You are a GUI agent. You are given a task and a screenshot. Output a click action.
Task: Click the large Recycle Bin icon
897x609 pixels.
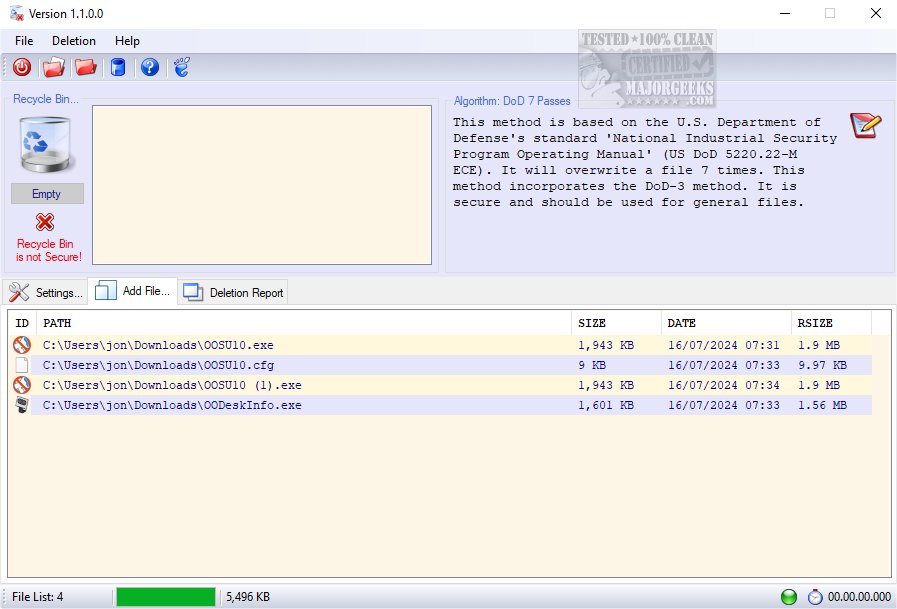46,145
